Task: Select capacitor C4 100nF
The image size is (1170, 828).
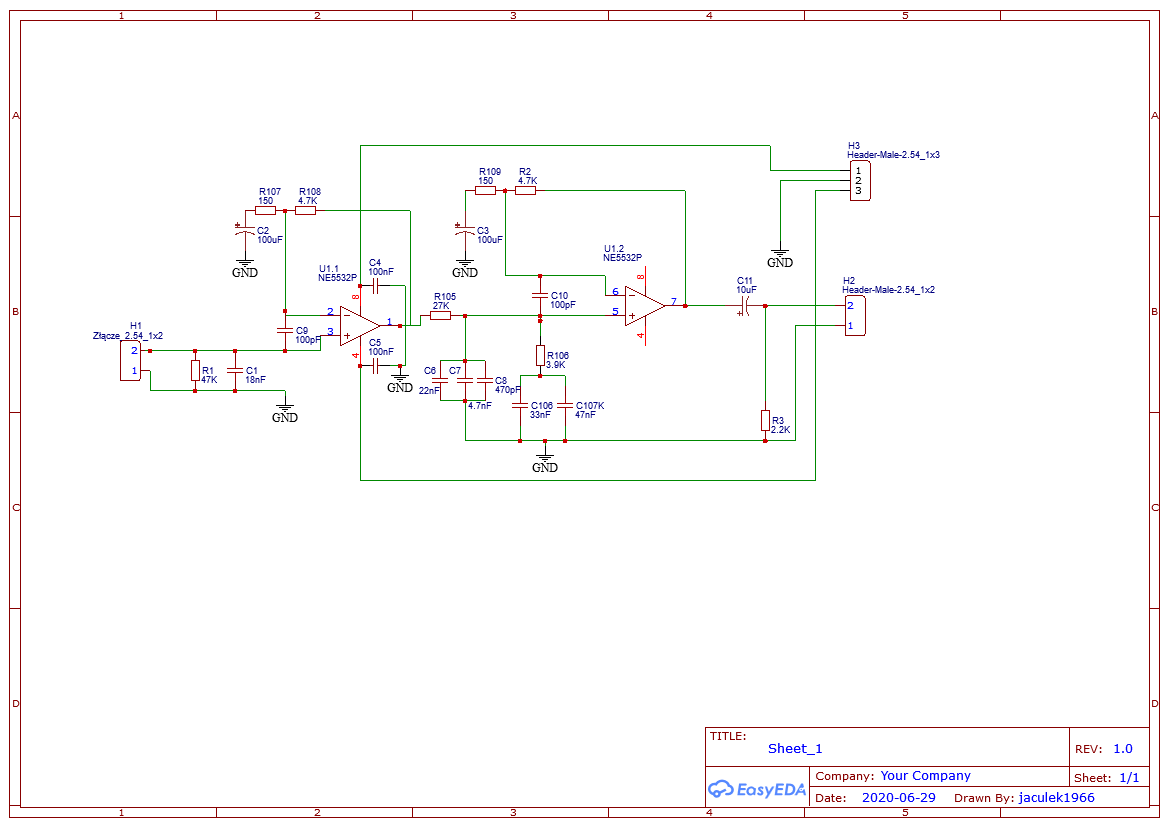Action: tap(375, 286)
